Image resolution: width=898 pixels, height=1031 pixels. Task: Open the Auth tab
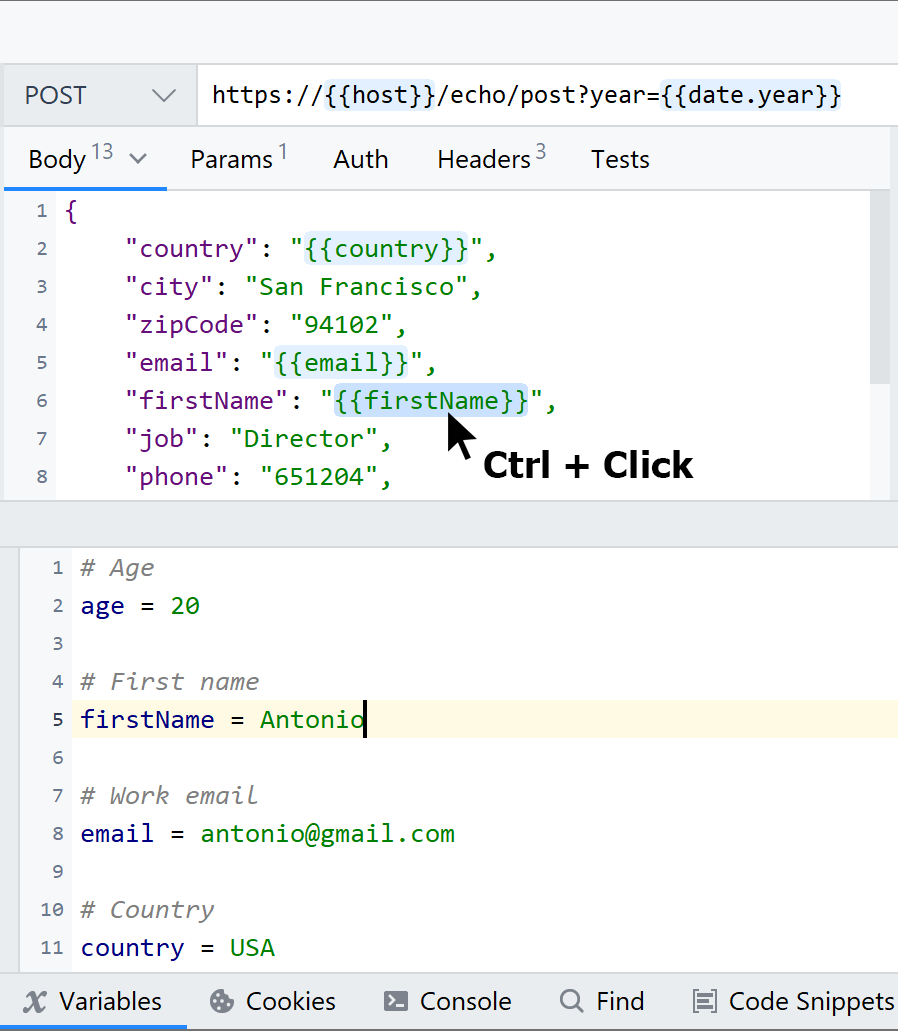click(360, 160)
